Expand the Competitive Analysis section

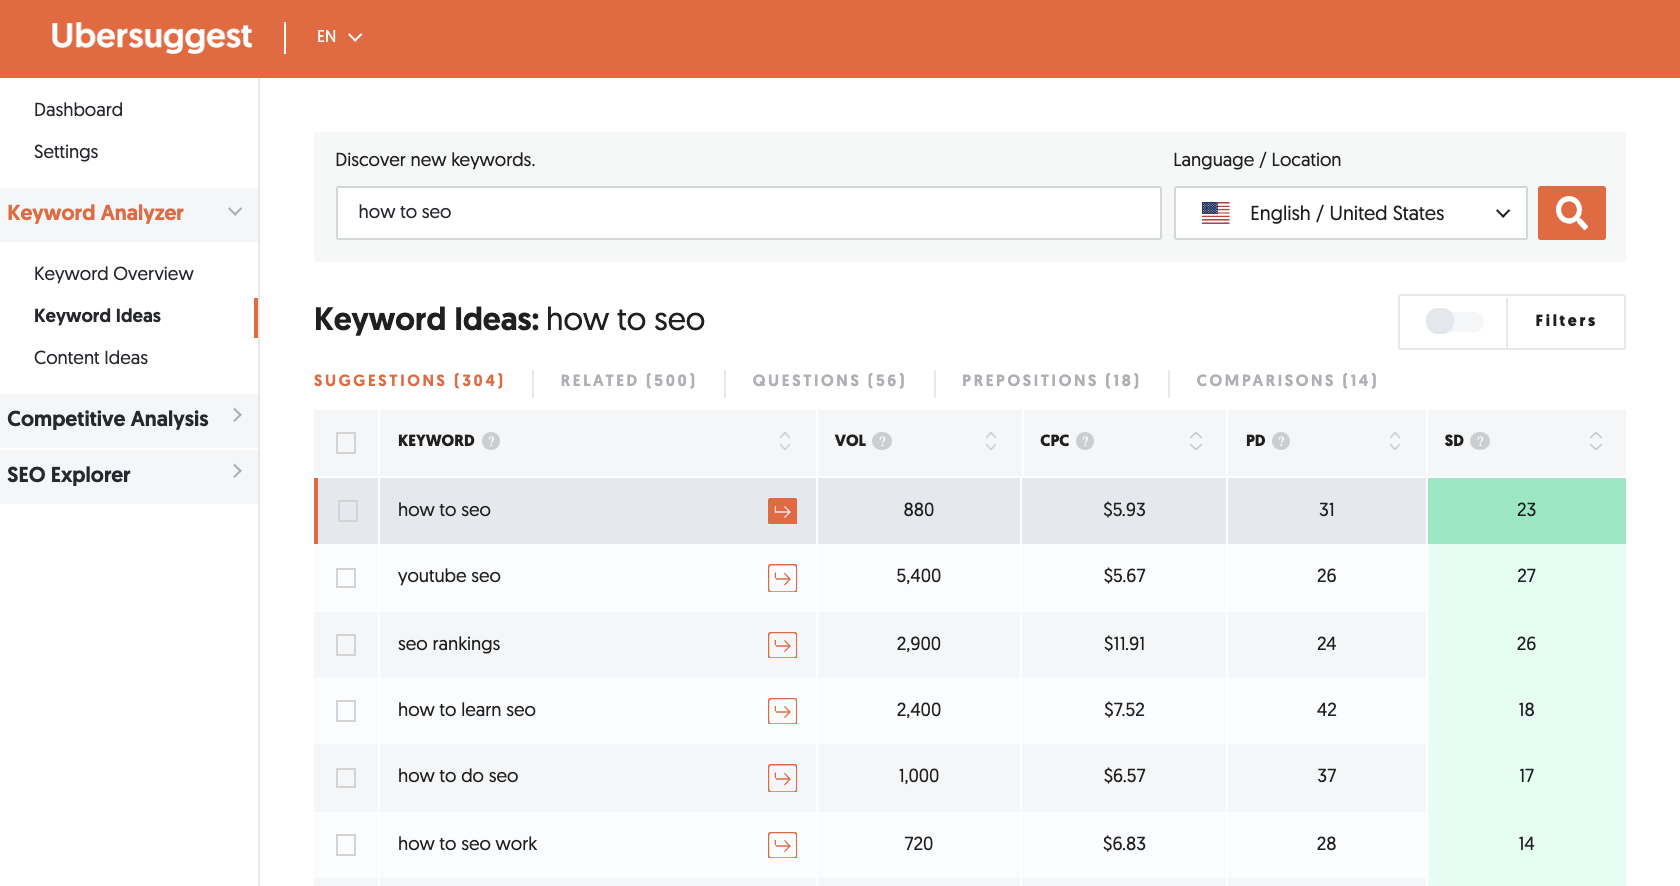pyautogui.click(x=129, y=419)
